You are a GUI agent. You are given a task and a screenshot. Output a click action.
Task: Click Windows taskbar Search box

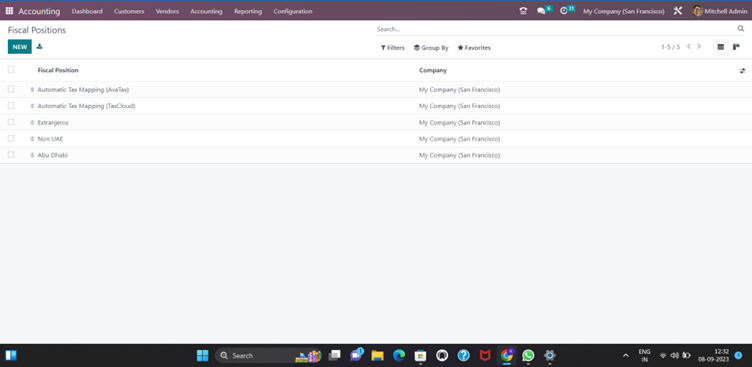click(x=268, y=355)
